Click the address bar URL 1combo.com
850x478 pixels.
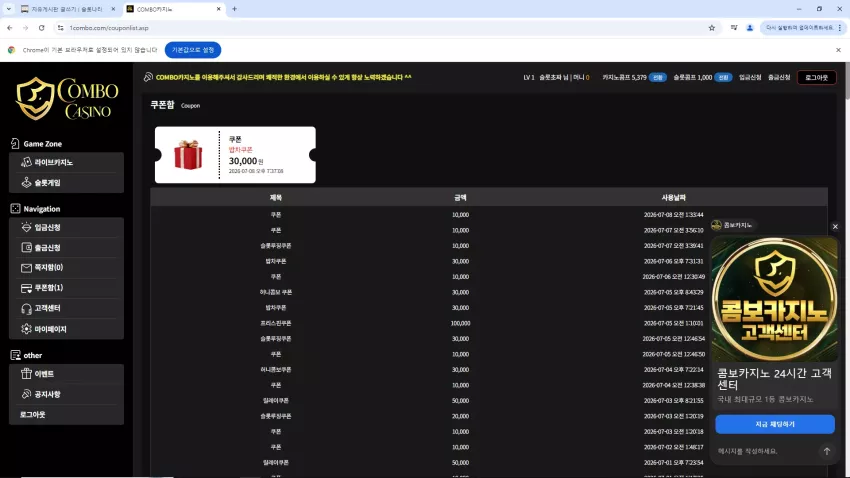point(109,28)
